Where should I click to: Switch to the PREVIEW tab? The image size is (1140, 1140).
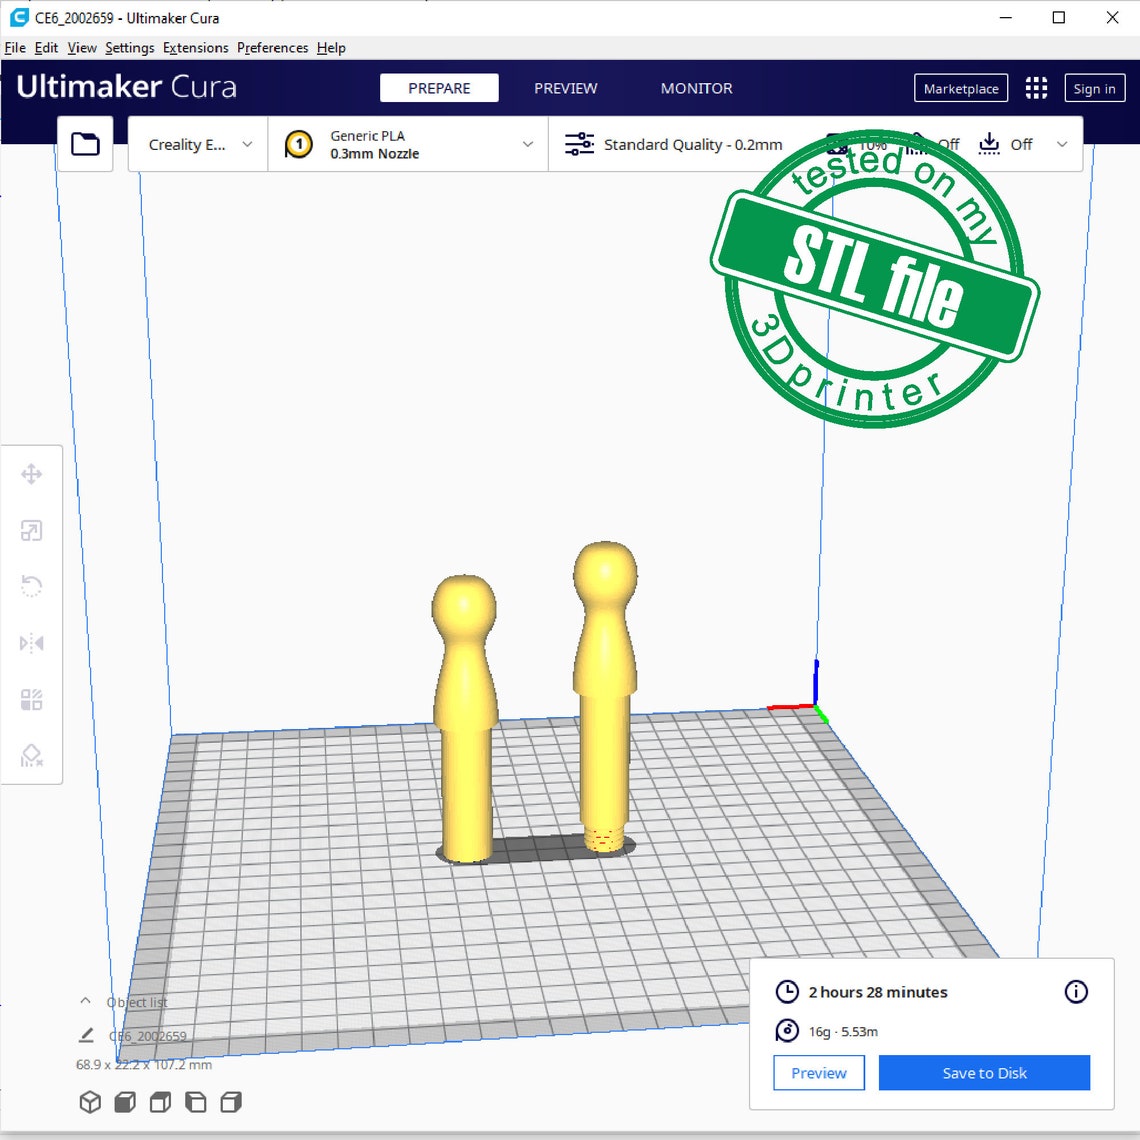565,88
